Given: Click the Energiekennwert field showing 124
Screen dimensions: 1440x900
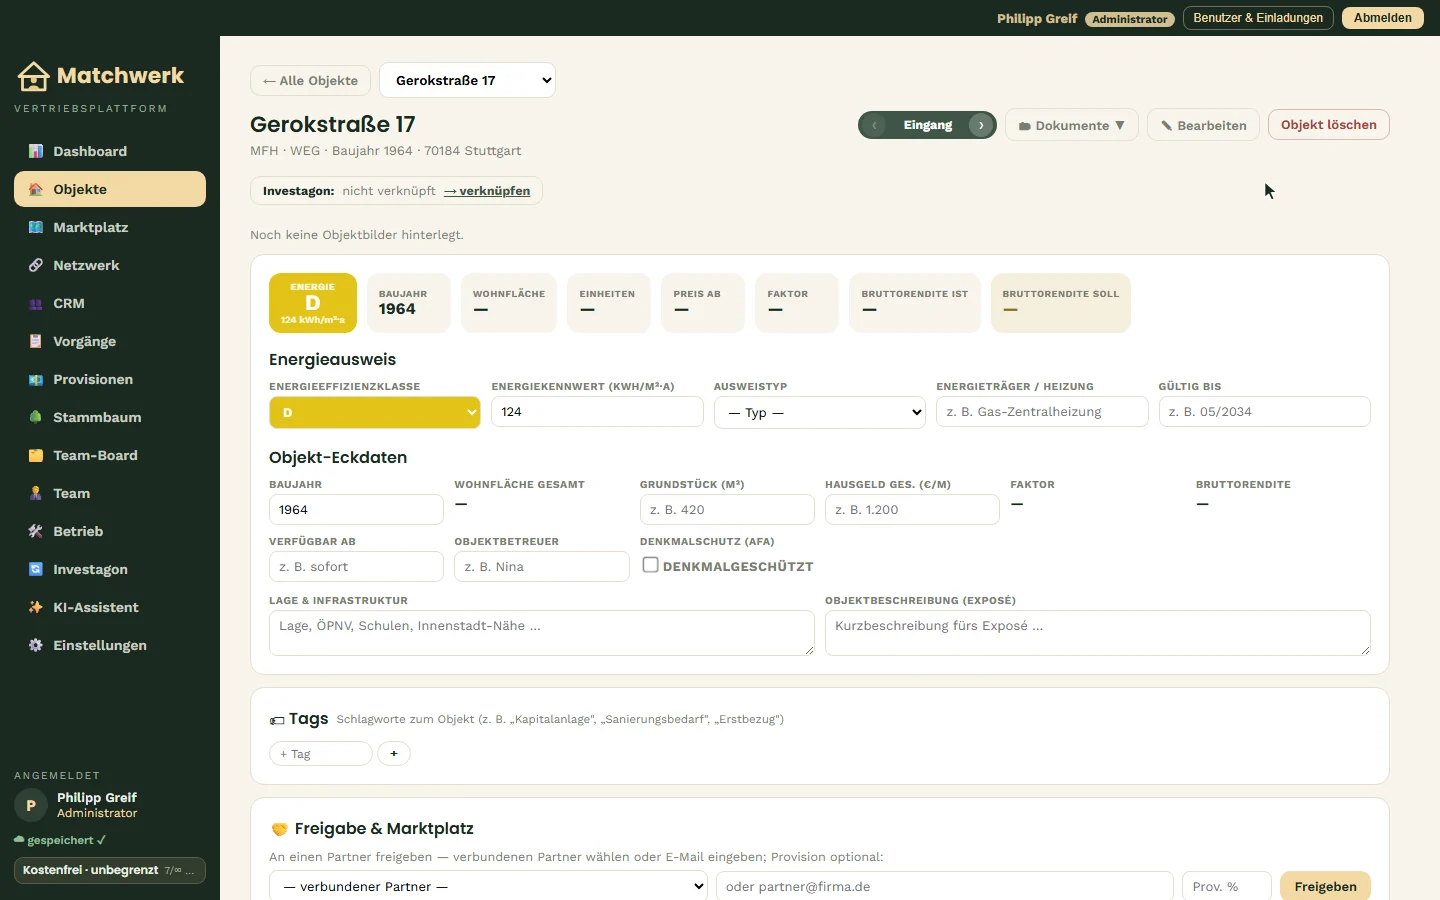Looking at the screenshot, I should click(597, 412).
